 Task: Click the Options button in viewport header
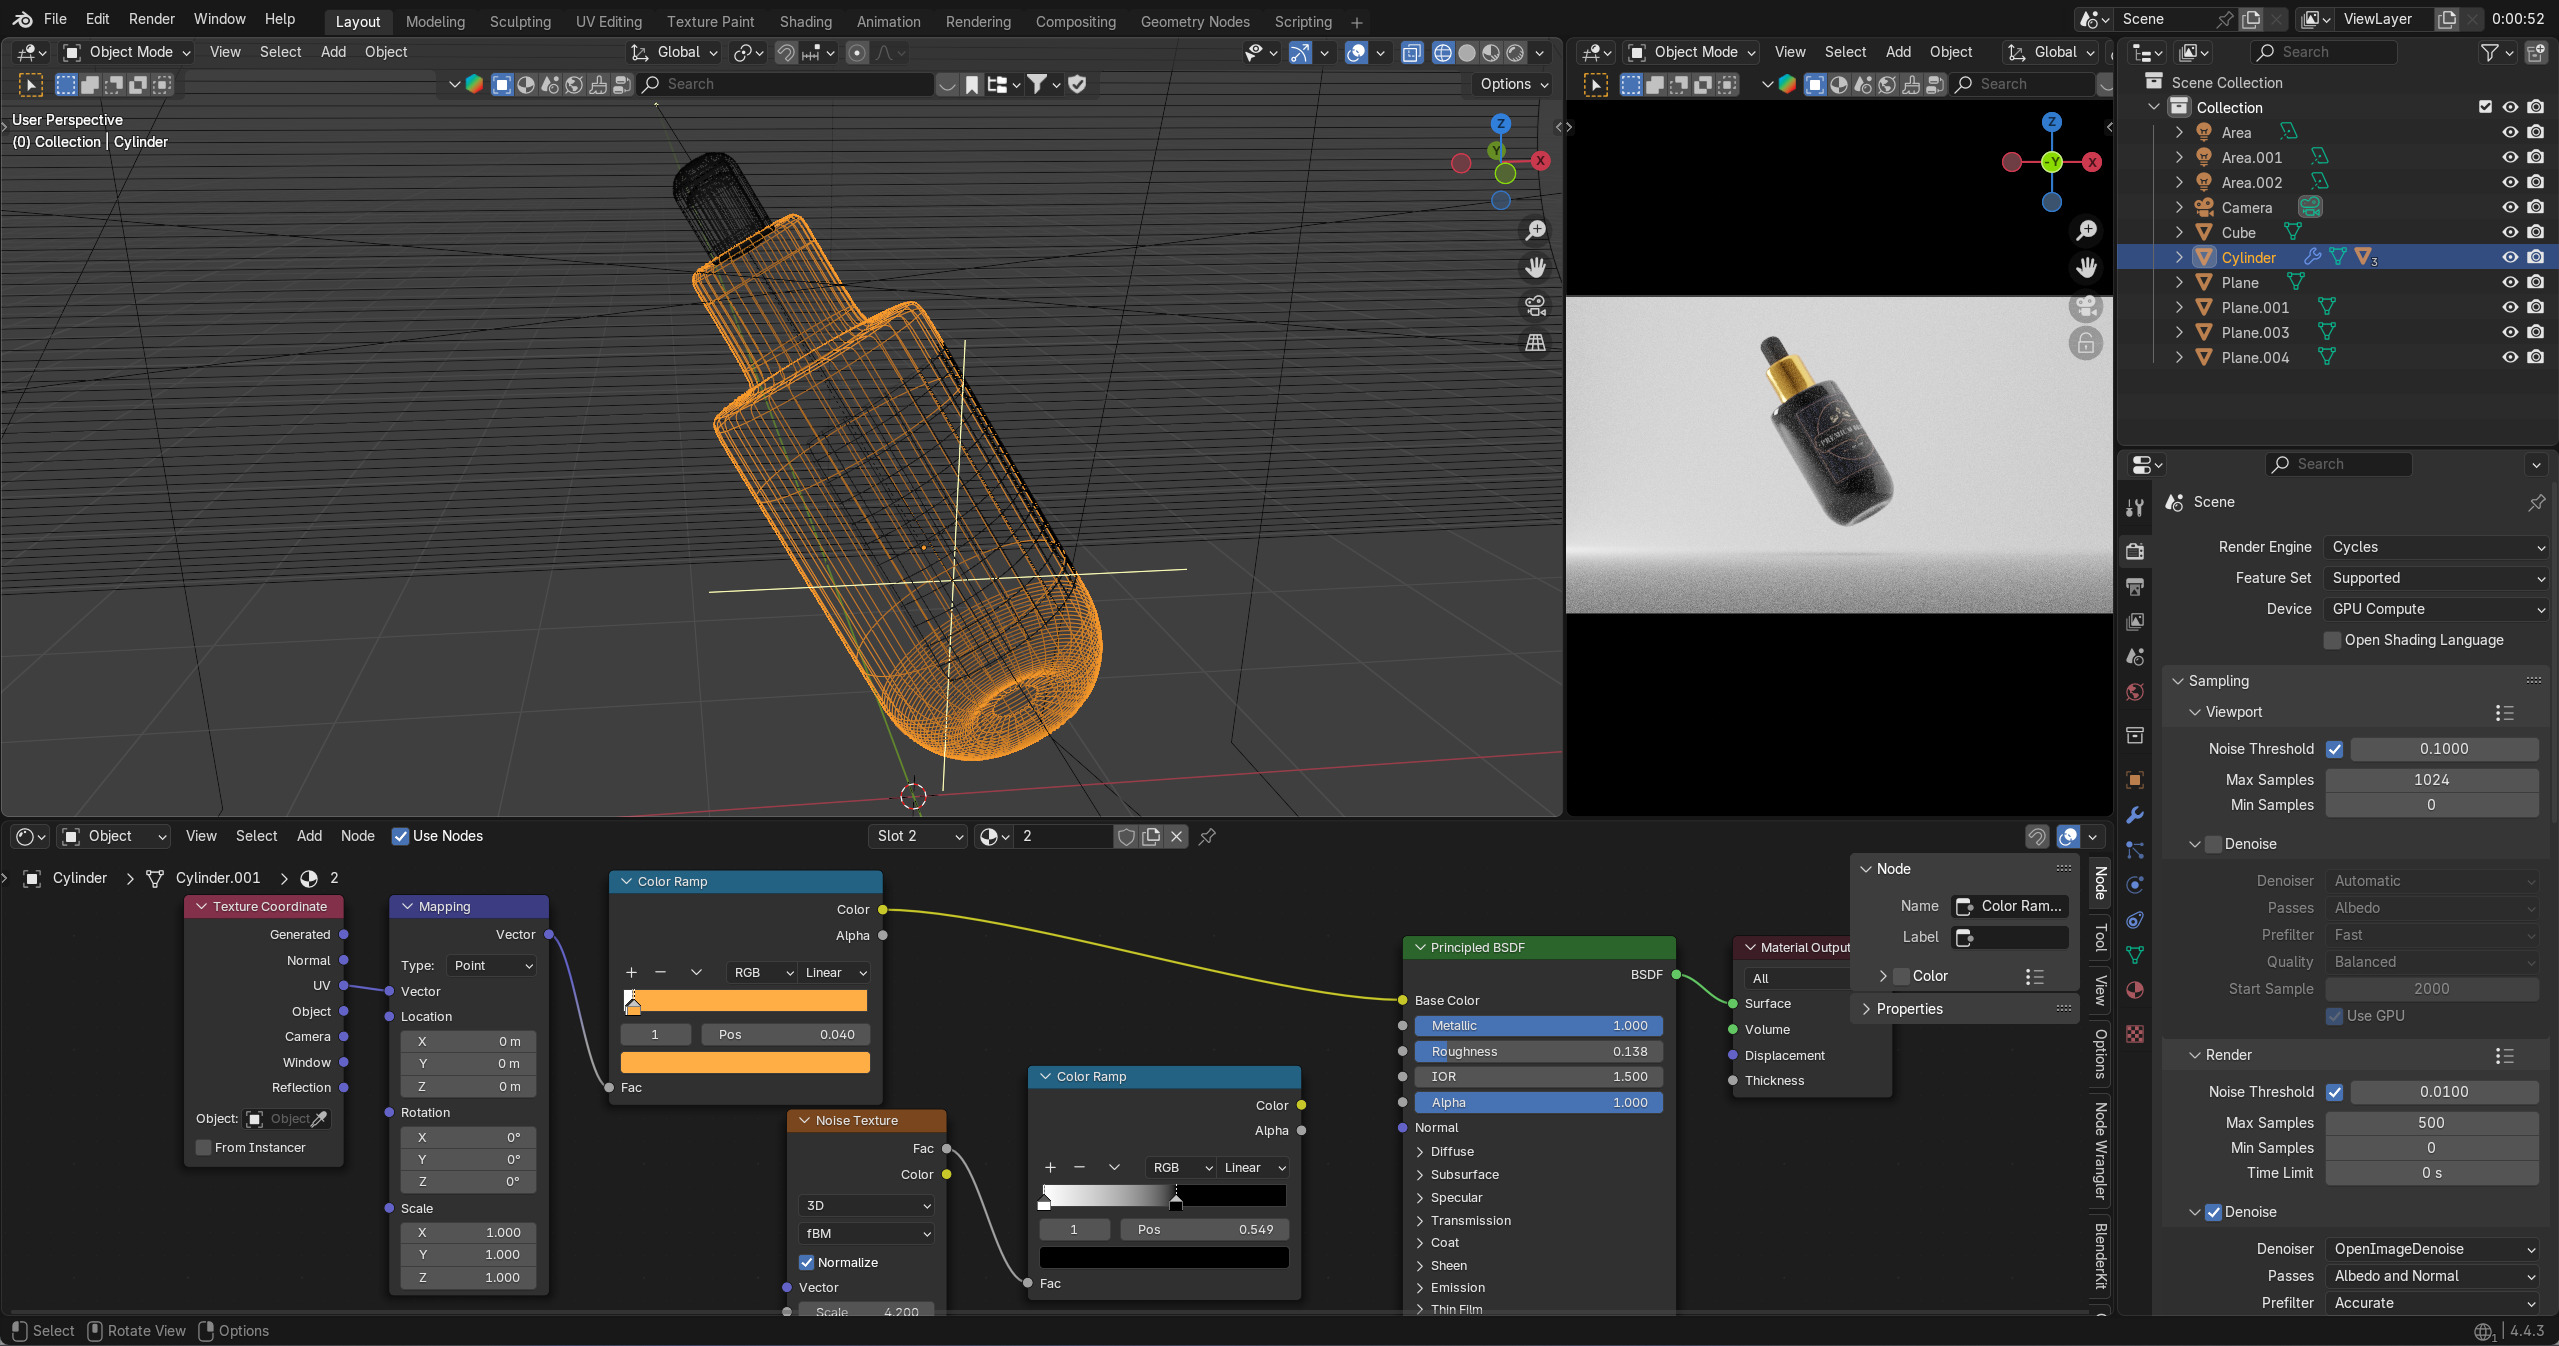tap(1514, 84)
